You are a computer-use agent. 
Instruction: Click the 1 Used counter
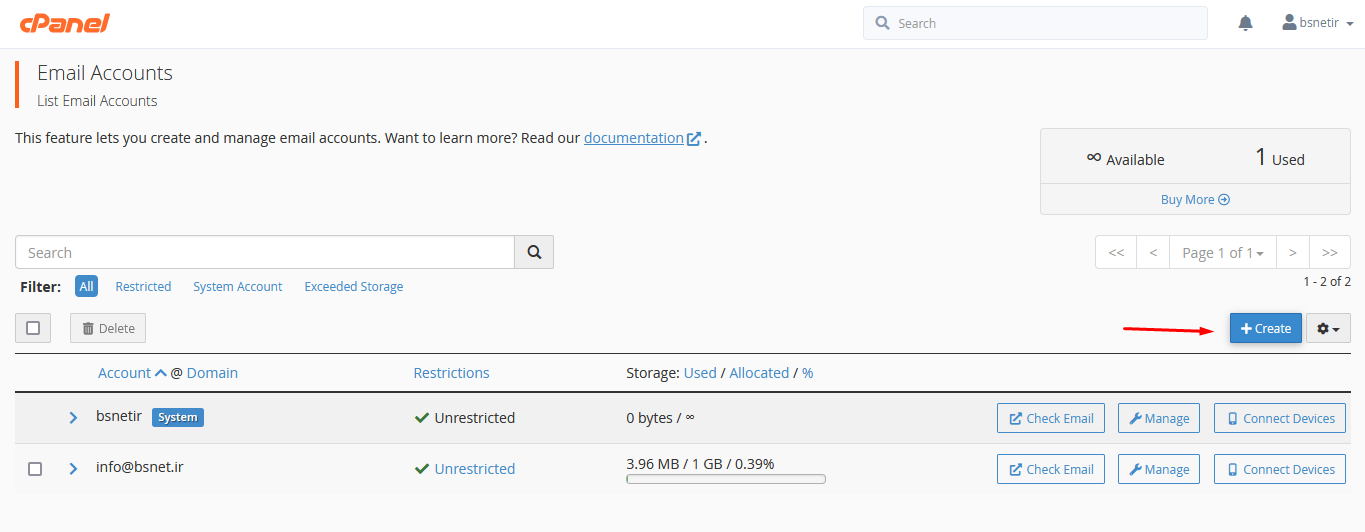(1280, 157)
